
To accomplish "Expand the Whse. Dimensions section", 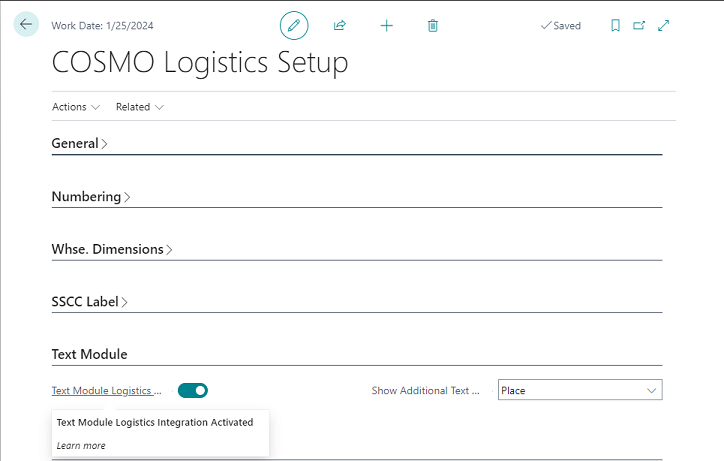I will coord(111,249).
